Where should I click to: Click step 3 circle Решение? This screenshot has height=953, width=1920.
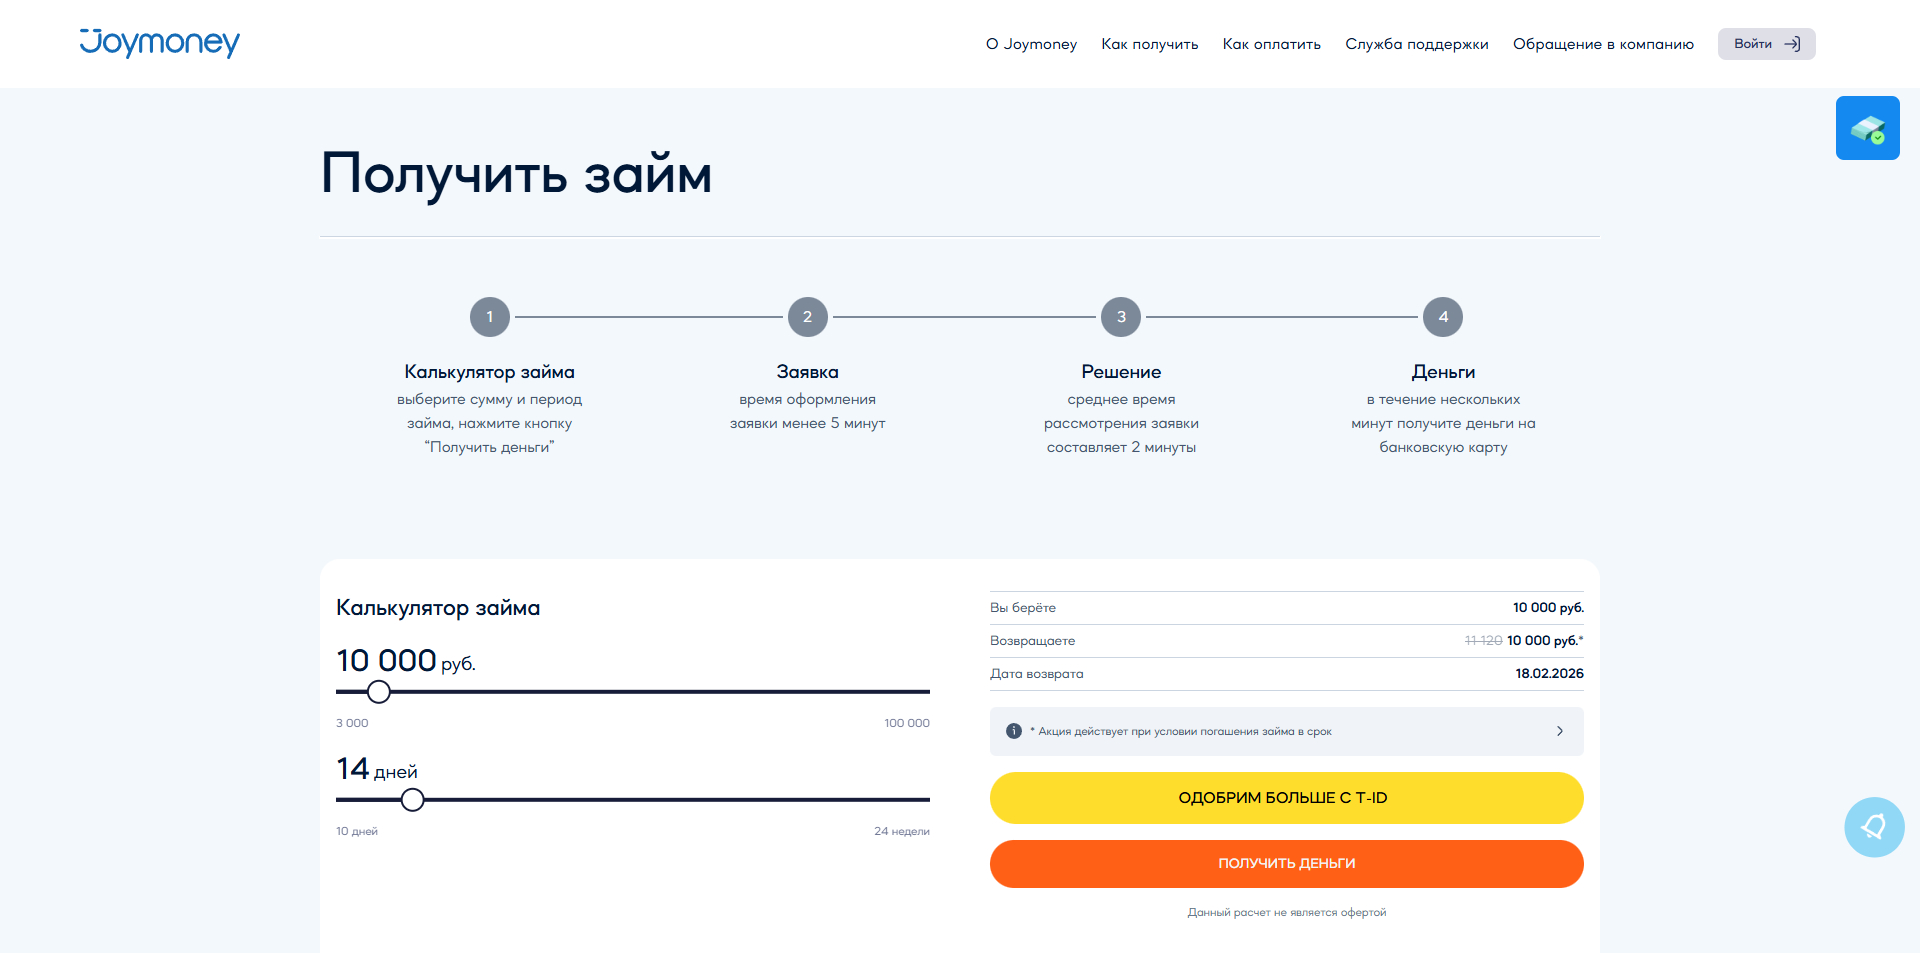click(1121, 317)
